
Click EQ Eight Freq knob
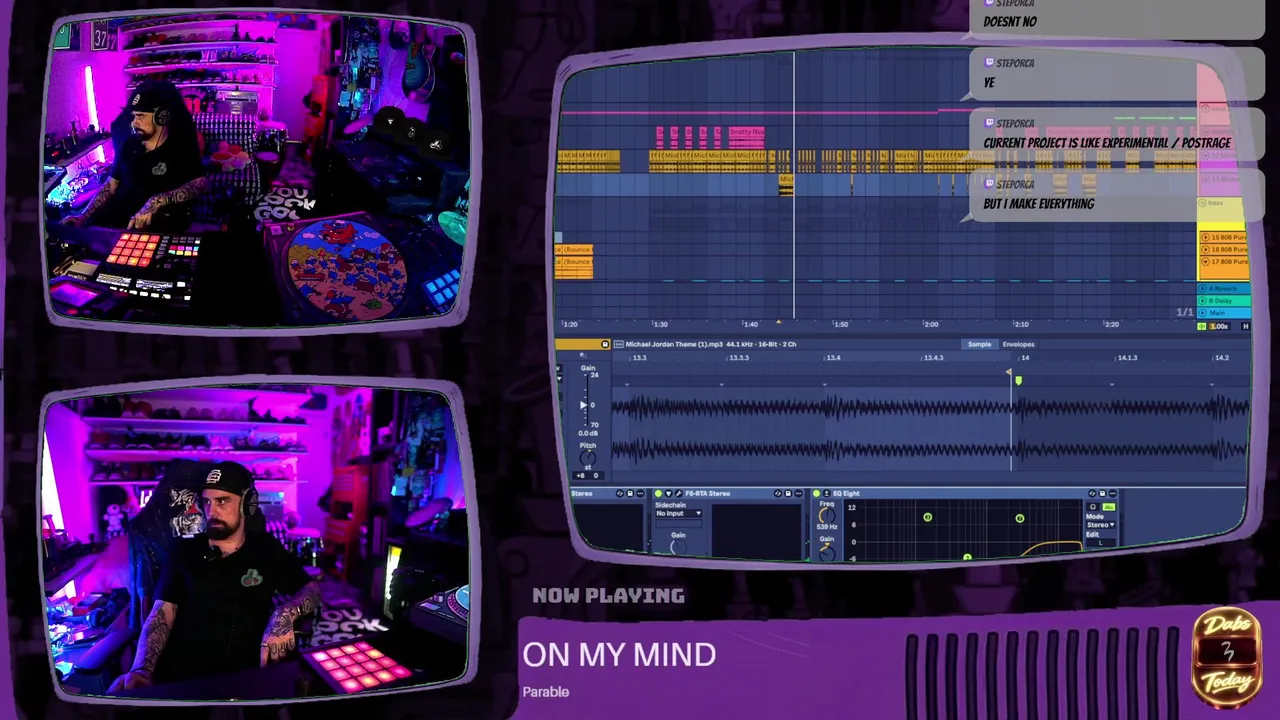coord(827,515)
